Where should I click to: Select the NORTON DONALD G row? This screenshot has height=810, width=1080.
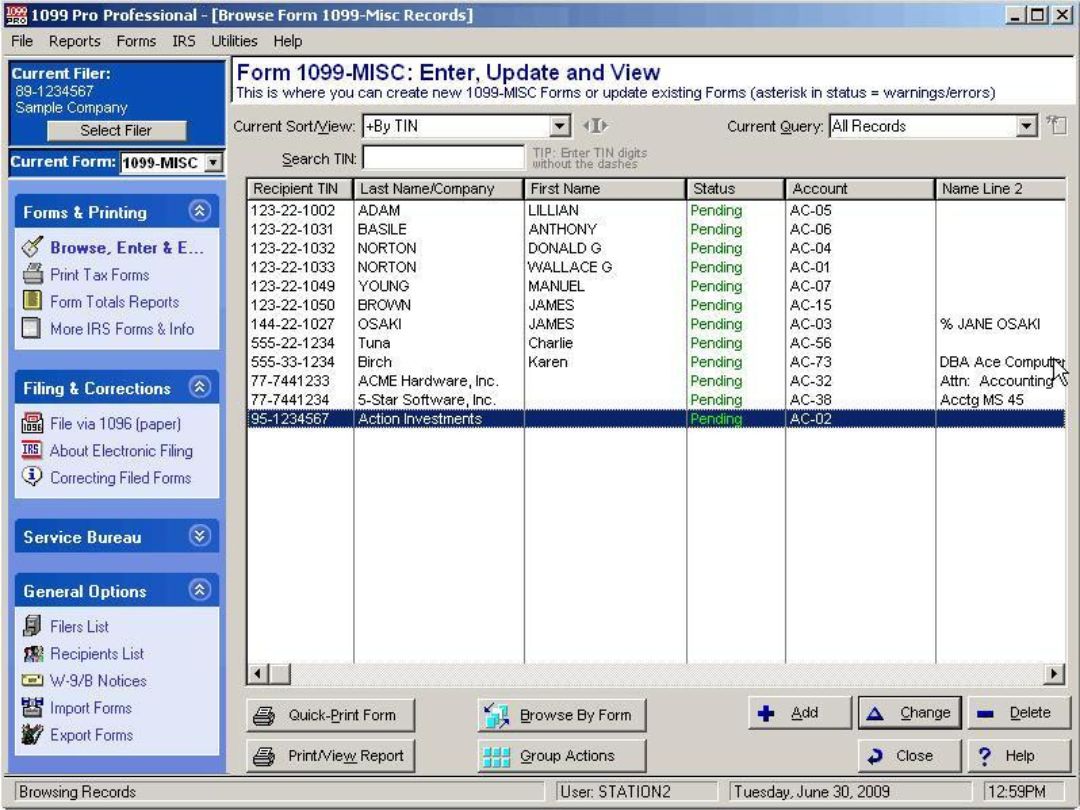656,248
